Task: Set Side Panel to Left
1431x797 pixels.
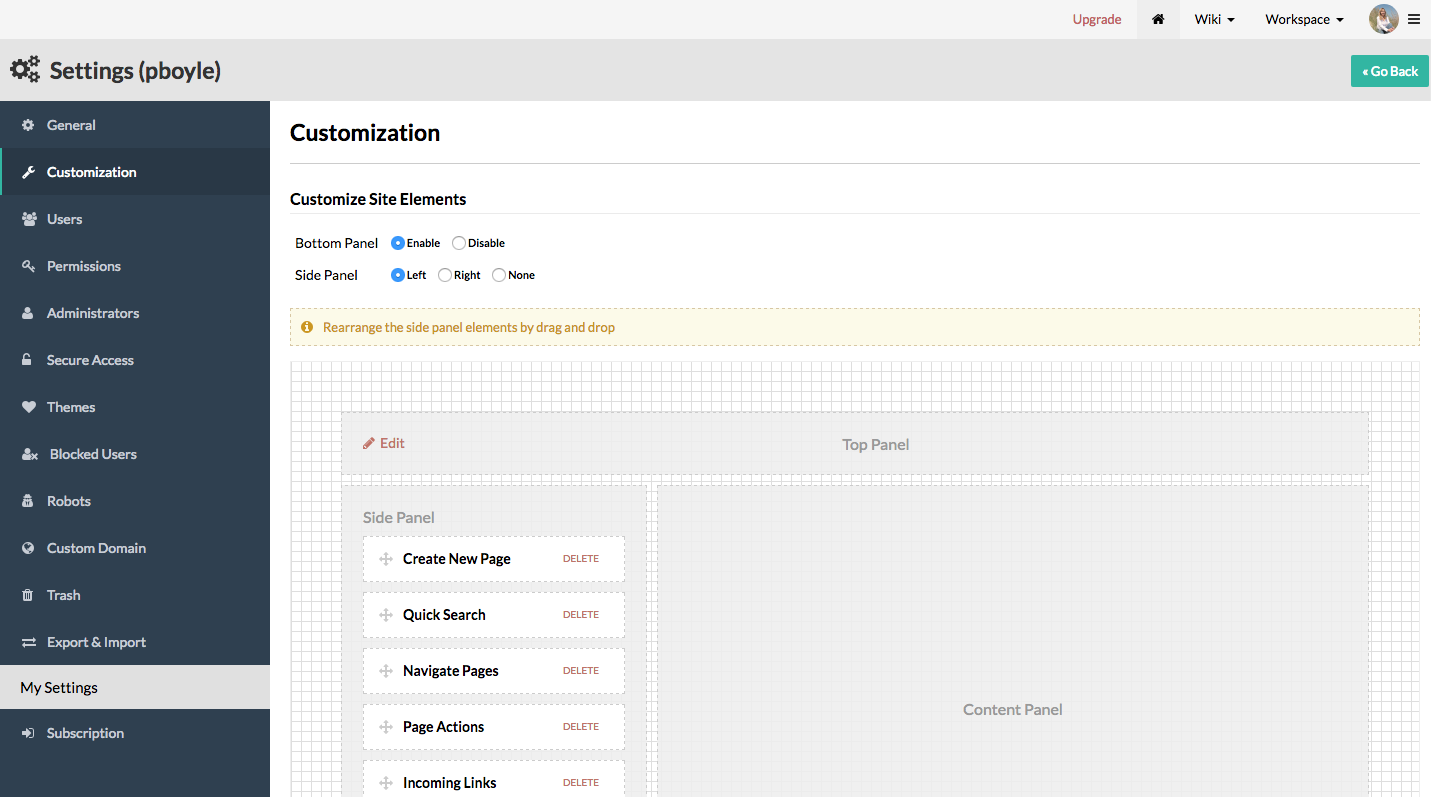Action: pos(398,275)
